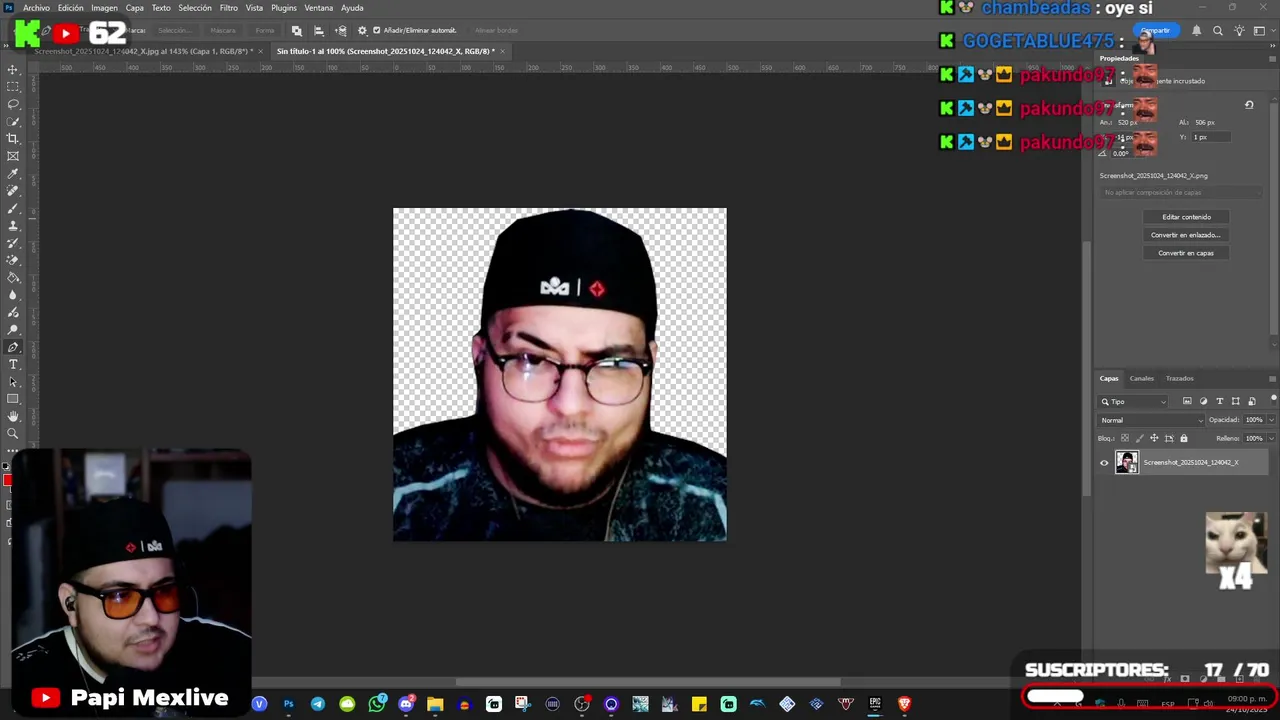Image resolution: width=1280 pixels, height=720 pixels.
Task: Click the Convertir en capas button
Action: click(x=1186, y=253)
